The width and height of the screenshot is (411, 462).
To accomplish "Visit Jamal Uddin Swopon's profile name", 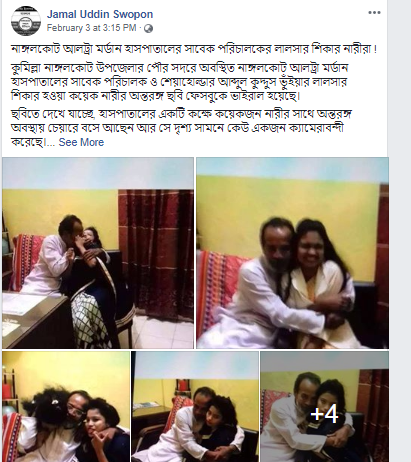I will pyautogui.click(x=100, y=14).
